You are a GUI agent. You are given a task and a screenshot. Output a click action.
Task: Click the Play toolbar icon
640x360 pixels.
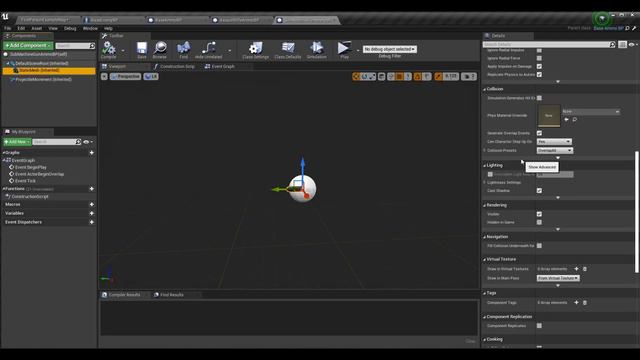[344, 48]
